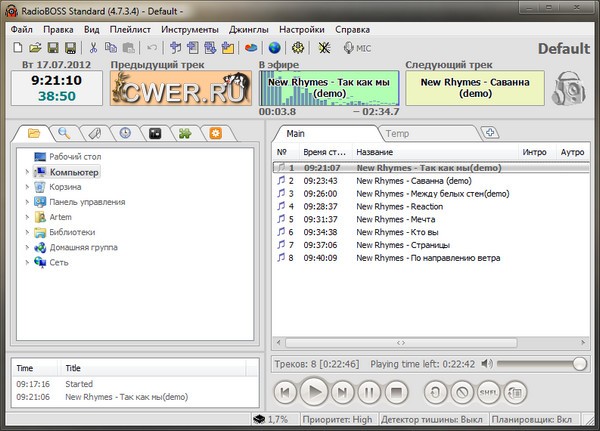Click the globe icon in toolbar
Screen dimensions: 600x431
pos(275,47)
